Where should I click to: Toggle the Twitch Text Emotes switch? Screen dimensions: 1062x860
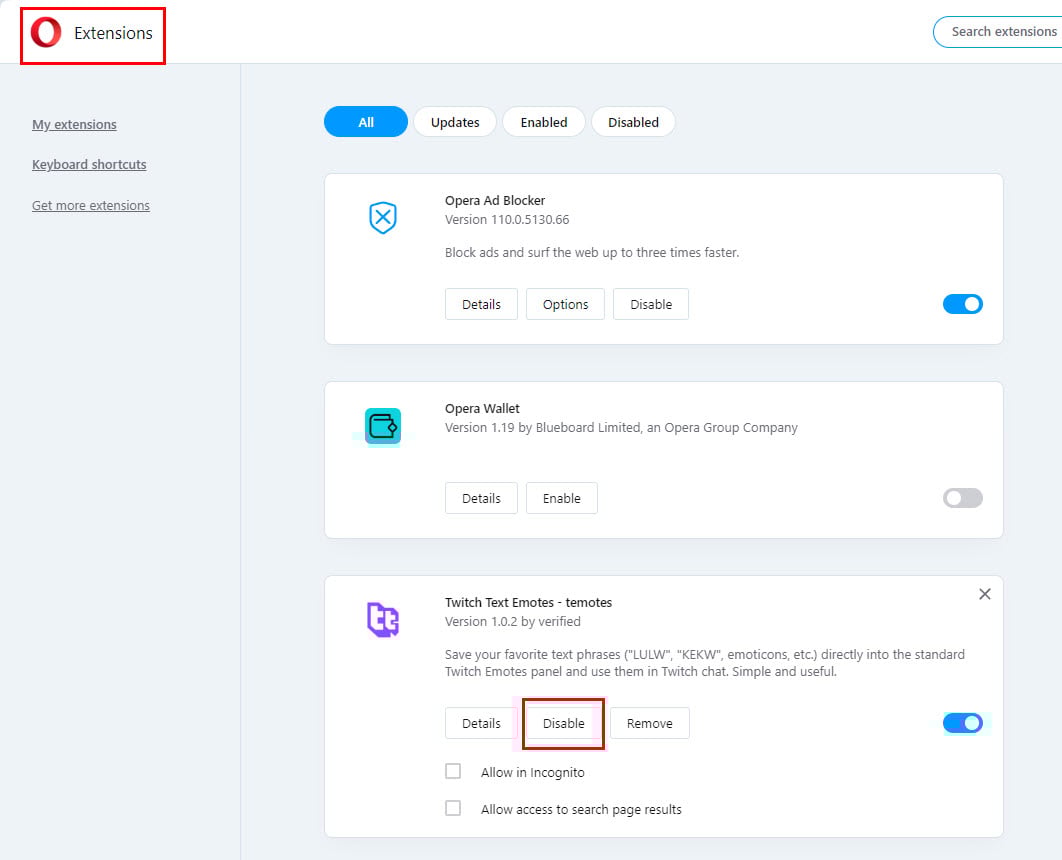pos(962,723)
